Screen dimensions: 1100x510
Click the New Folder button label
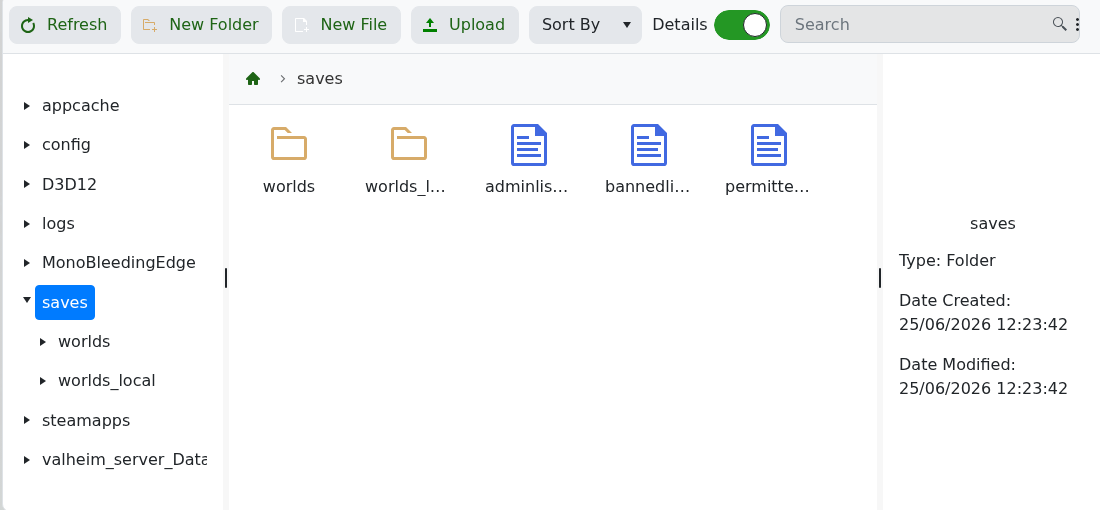214,25
